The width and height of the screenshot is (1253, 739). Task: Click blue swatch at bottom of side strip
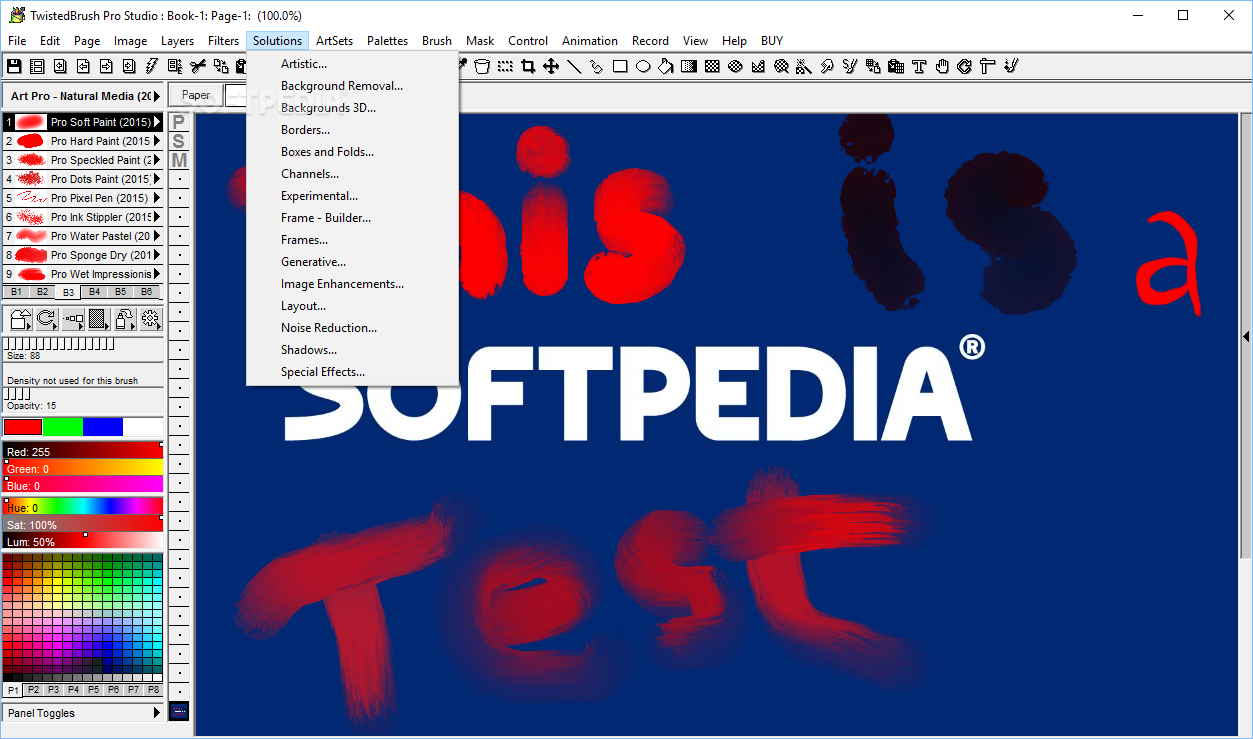click(179, 712)
